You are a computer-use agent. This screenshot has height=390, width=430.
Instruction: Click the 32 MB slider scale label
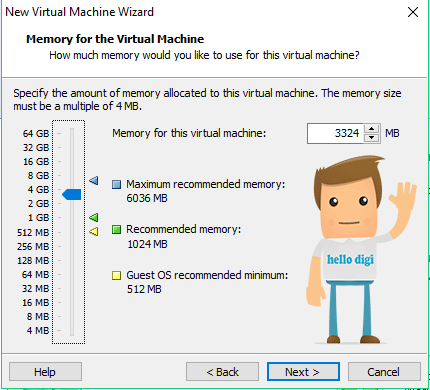pyautogui.click(x=36, y=288)
